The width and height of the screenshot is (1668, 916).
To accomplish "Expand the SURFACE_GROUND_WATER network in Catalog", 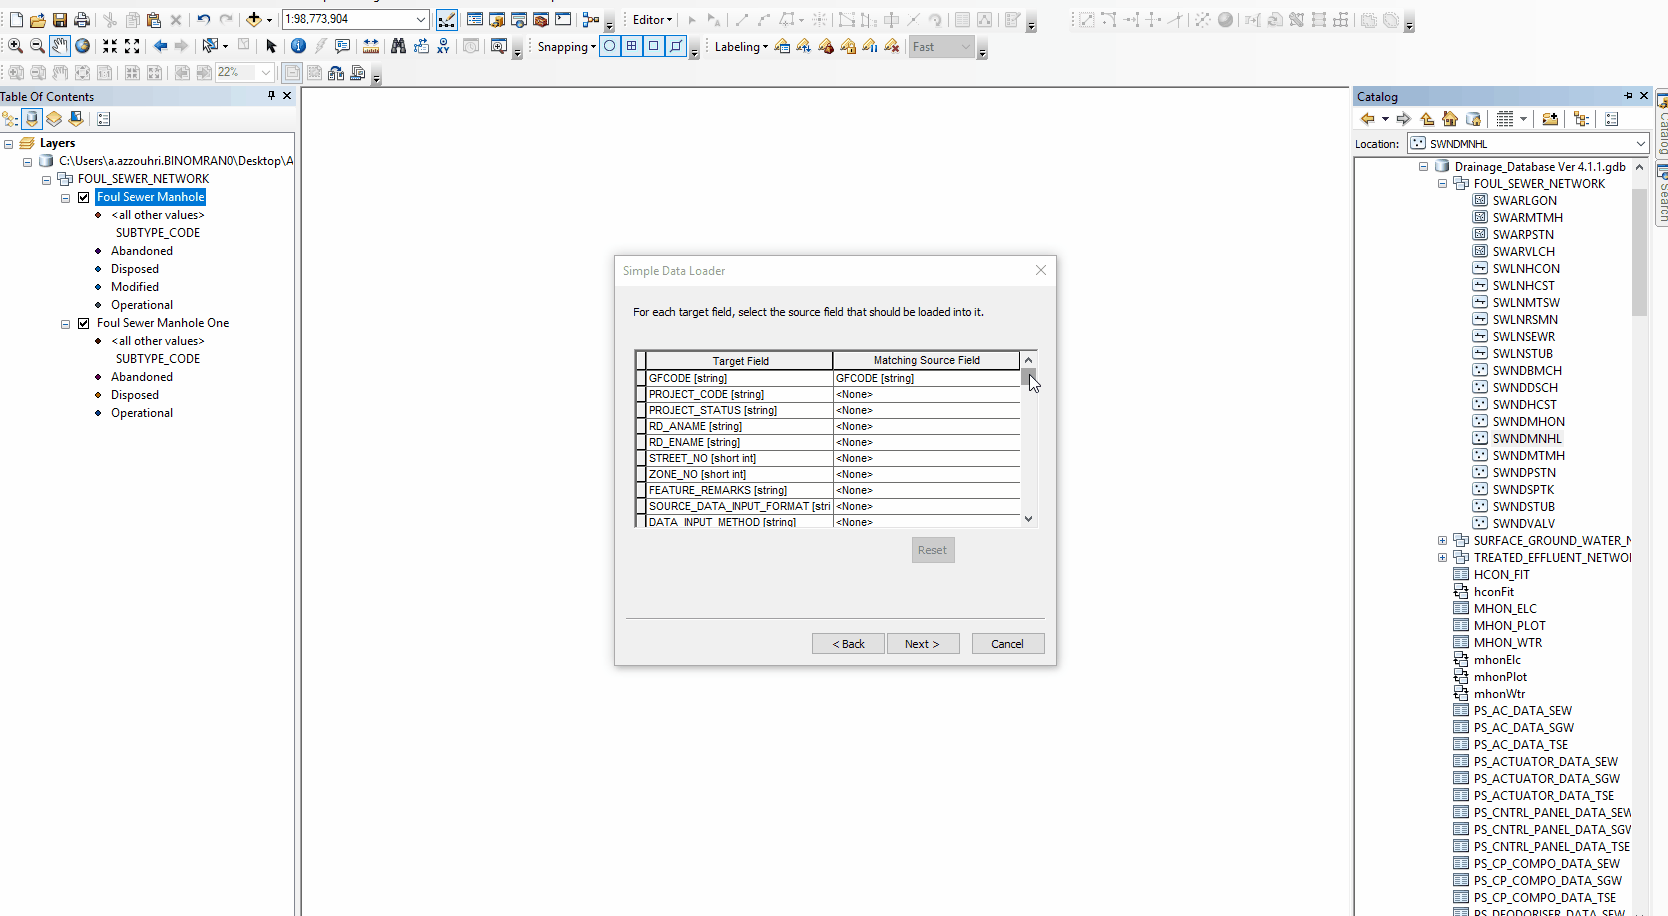I will (x=1442, y=540).
